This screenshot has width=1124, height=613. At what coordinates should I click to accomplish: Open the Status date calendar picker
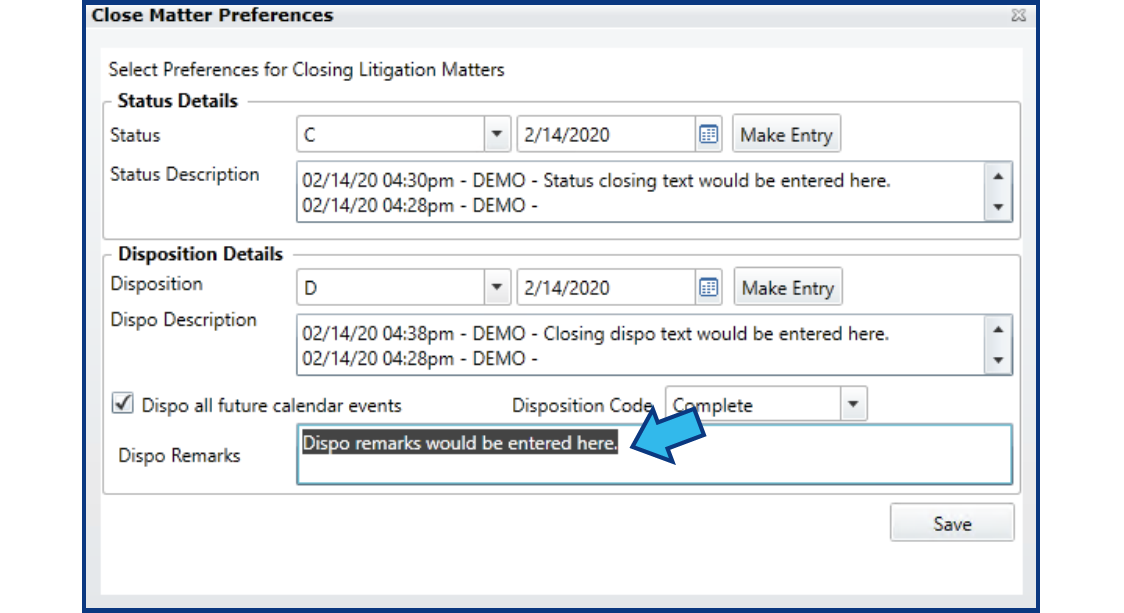708,134
